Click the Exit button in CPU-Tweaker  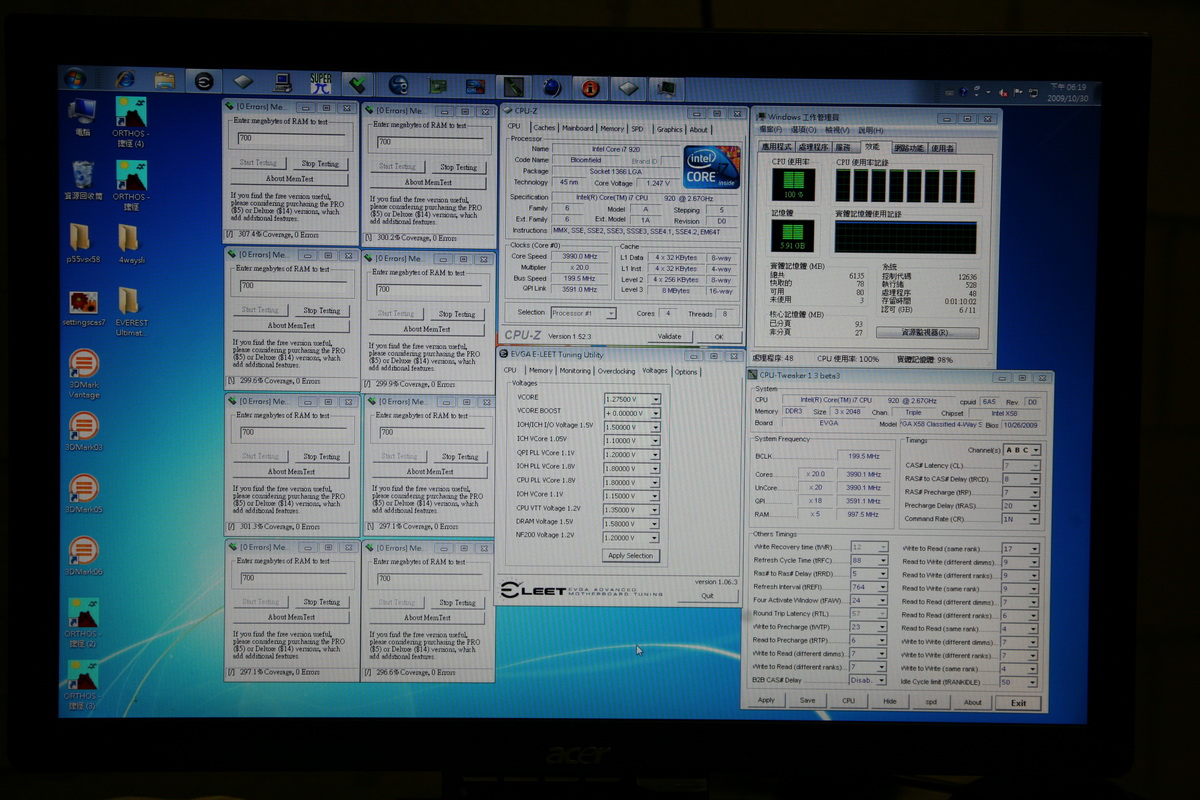1018,703
